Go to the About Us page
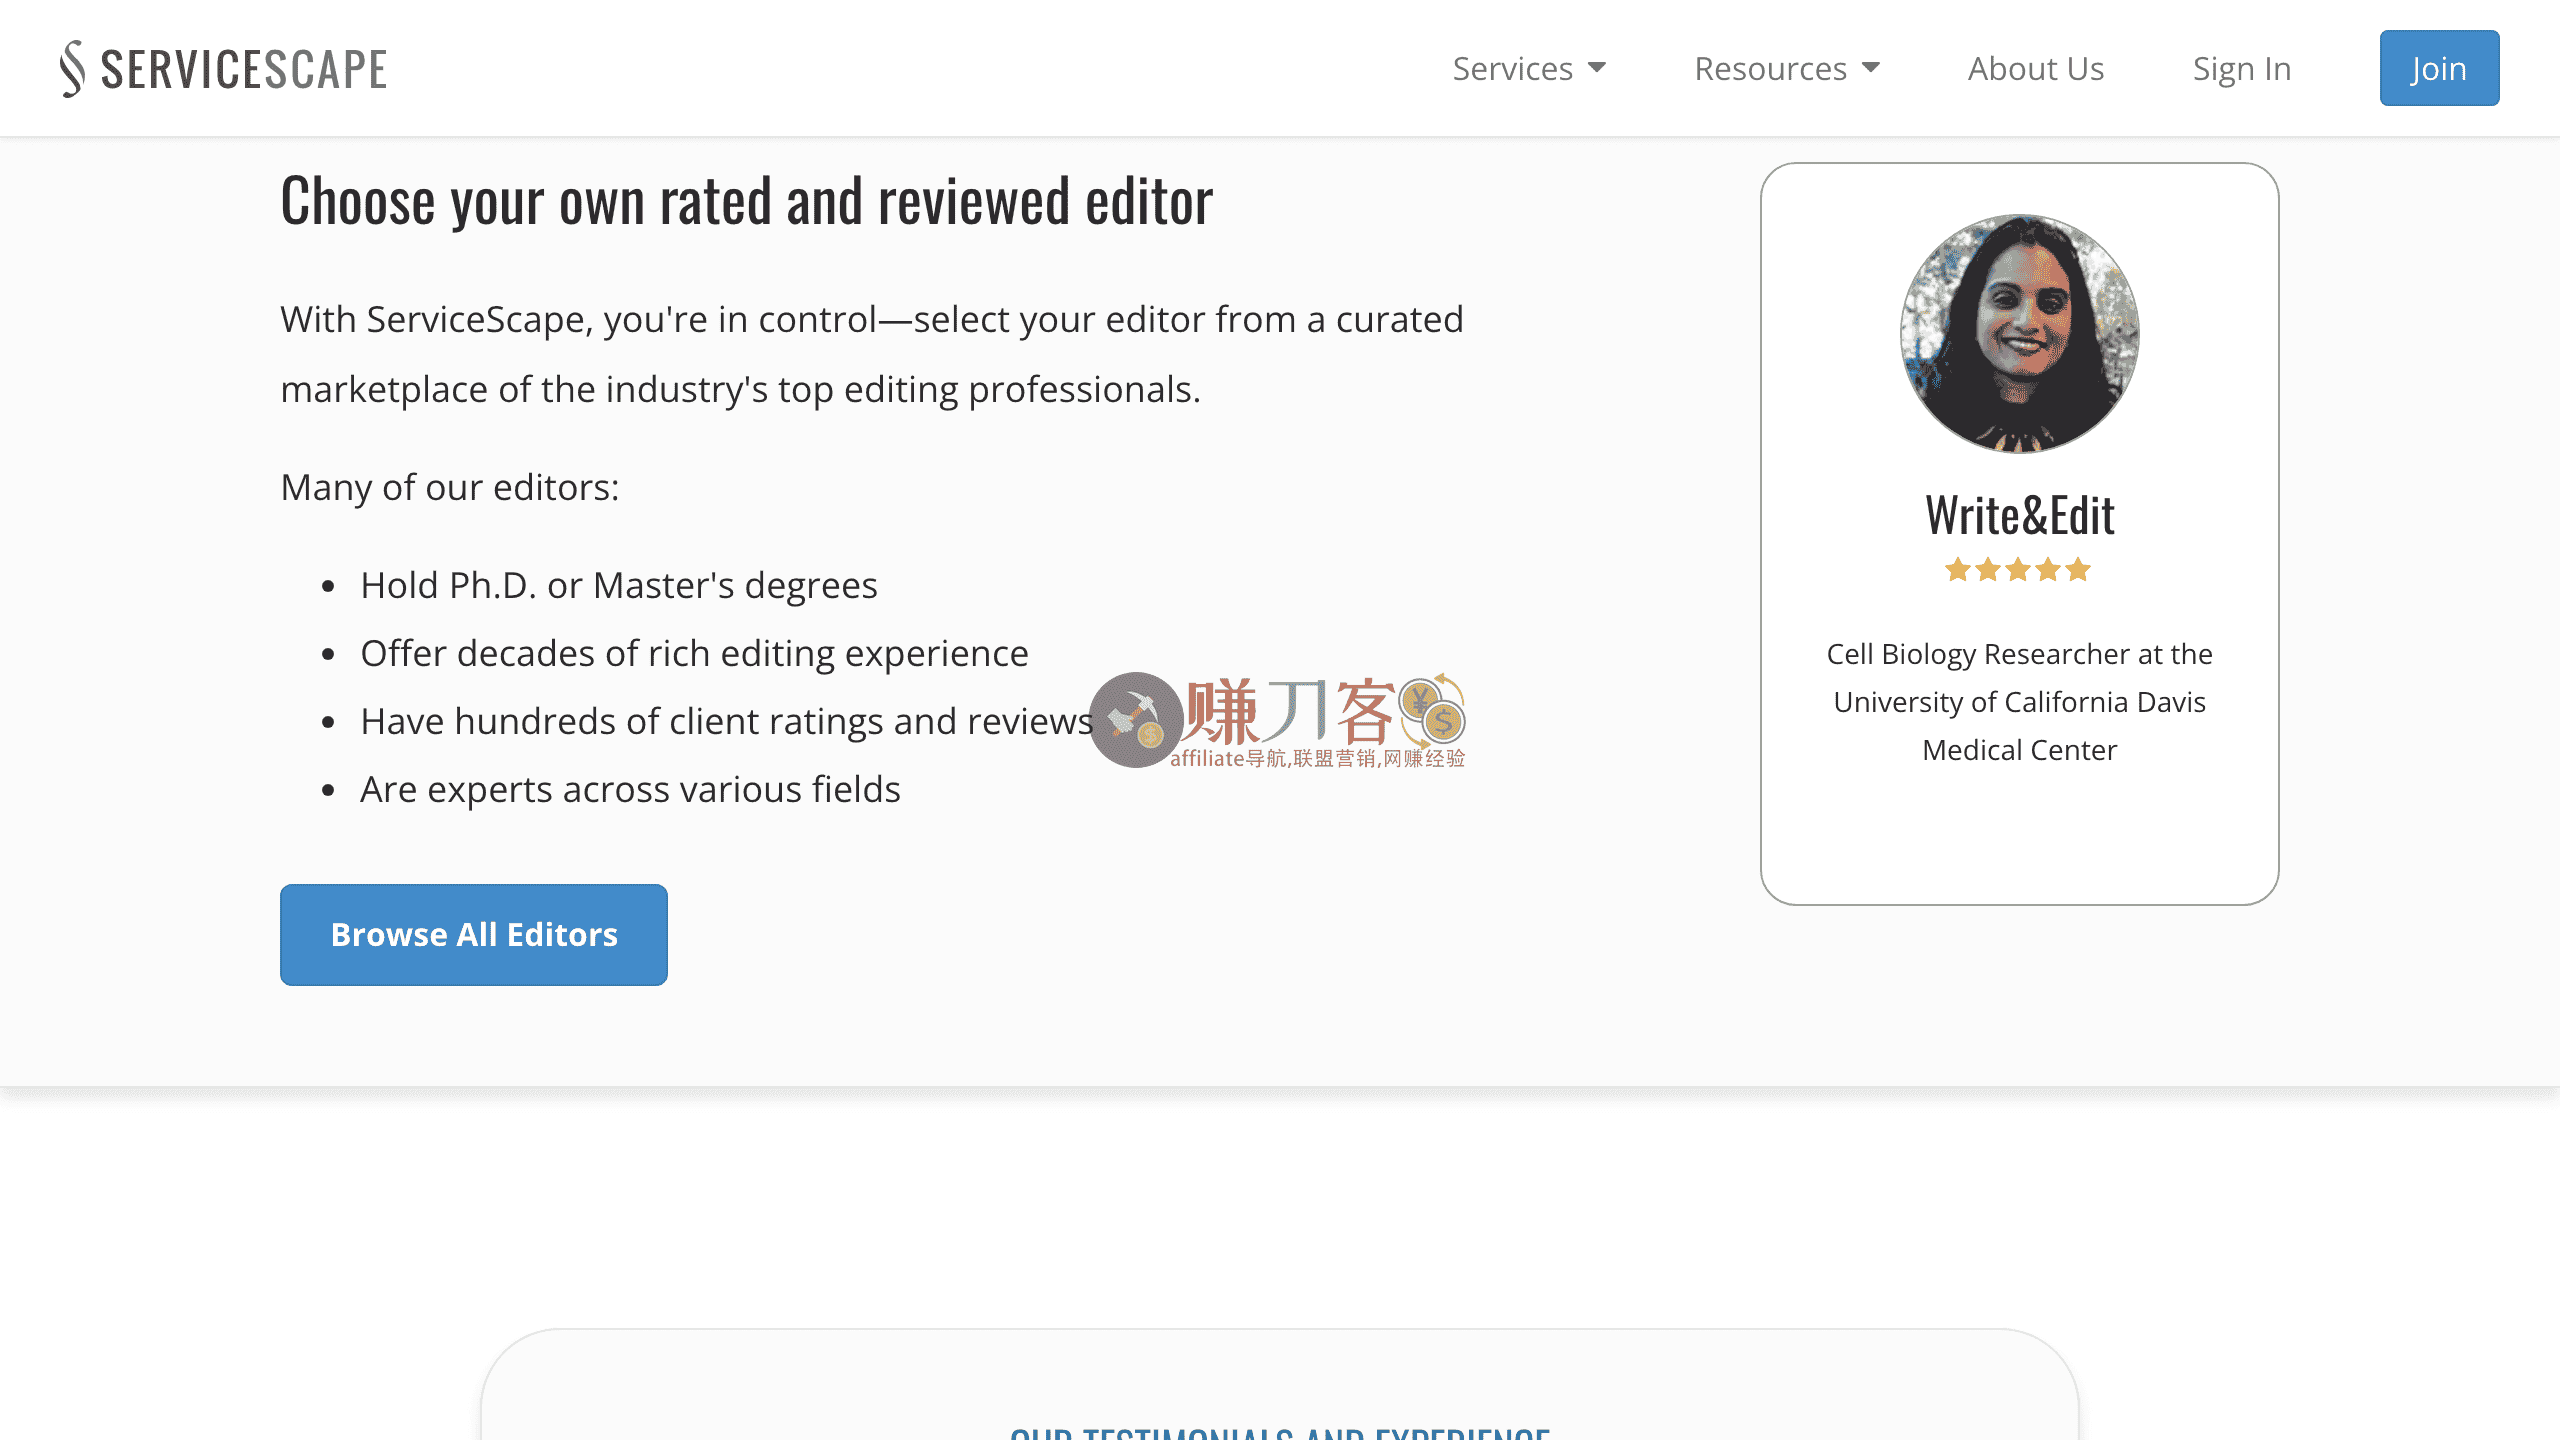Screen dimensions: 2560x1440 tap(2036, 68)
